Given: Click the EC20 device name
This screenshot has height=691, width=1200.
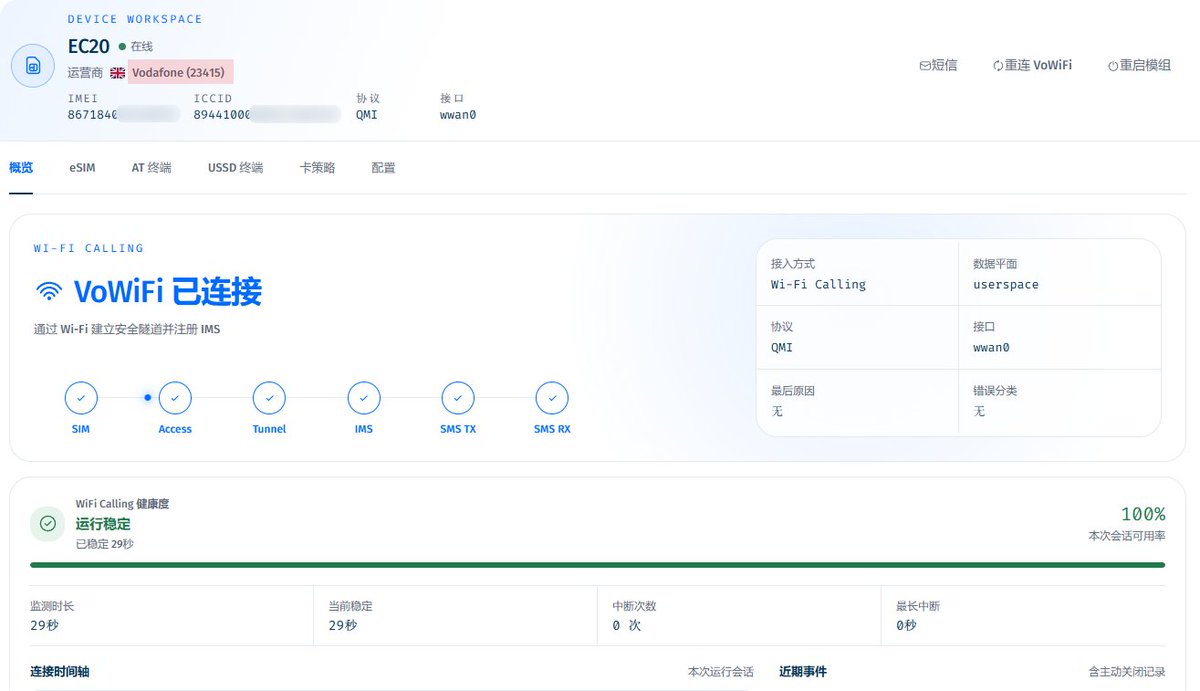Looking at the screenshot, I should [x=89, y=46].
